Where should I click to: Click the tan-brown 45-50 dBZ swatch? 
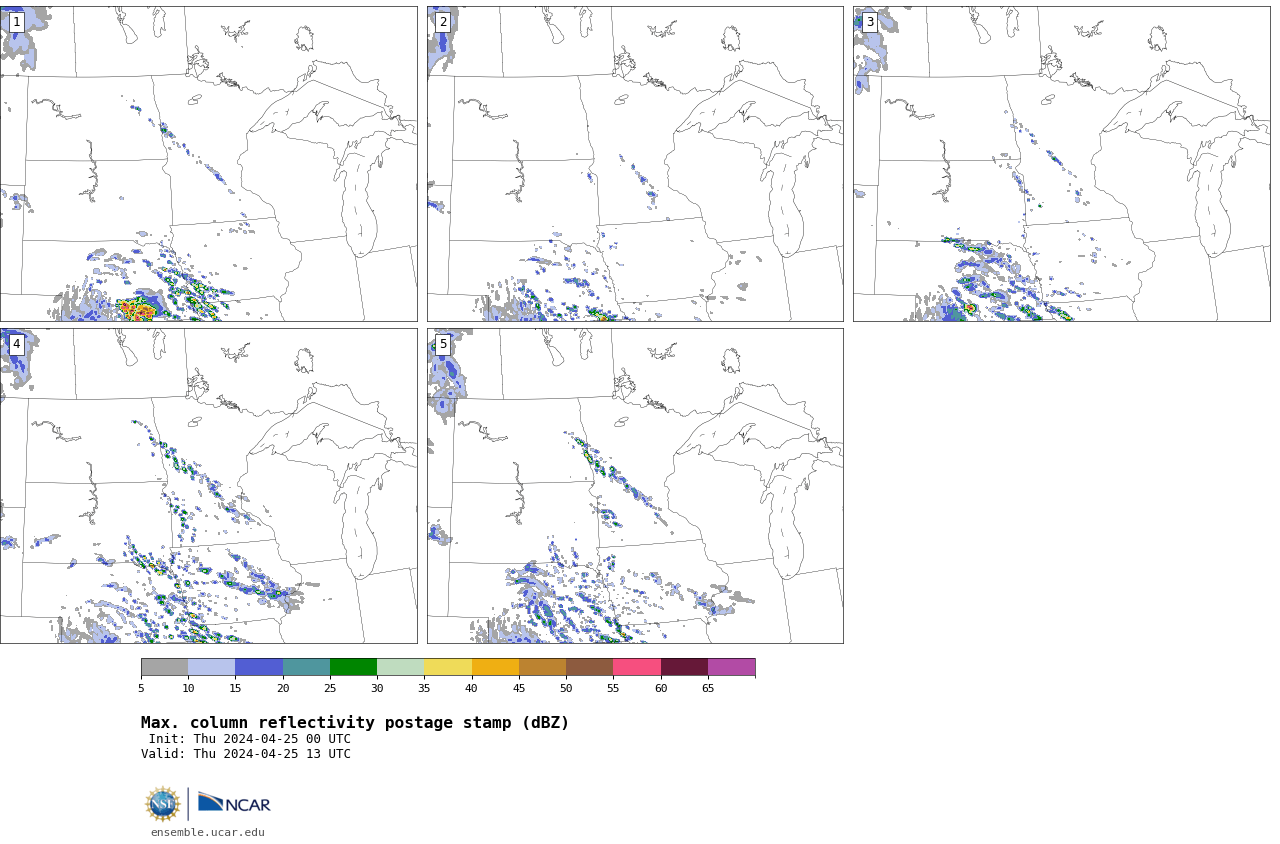click(x=542, y=667)
